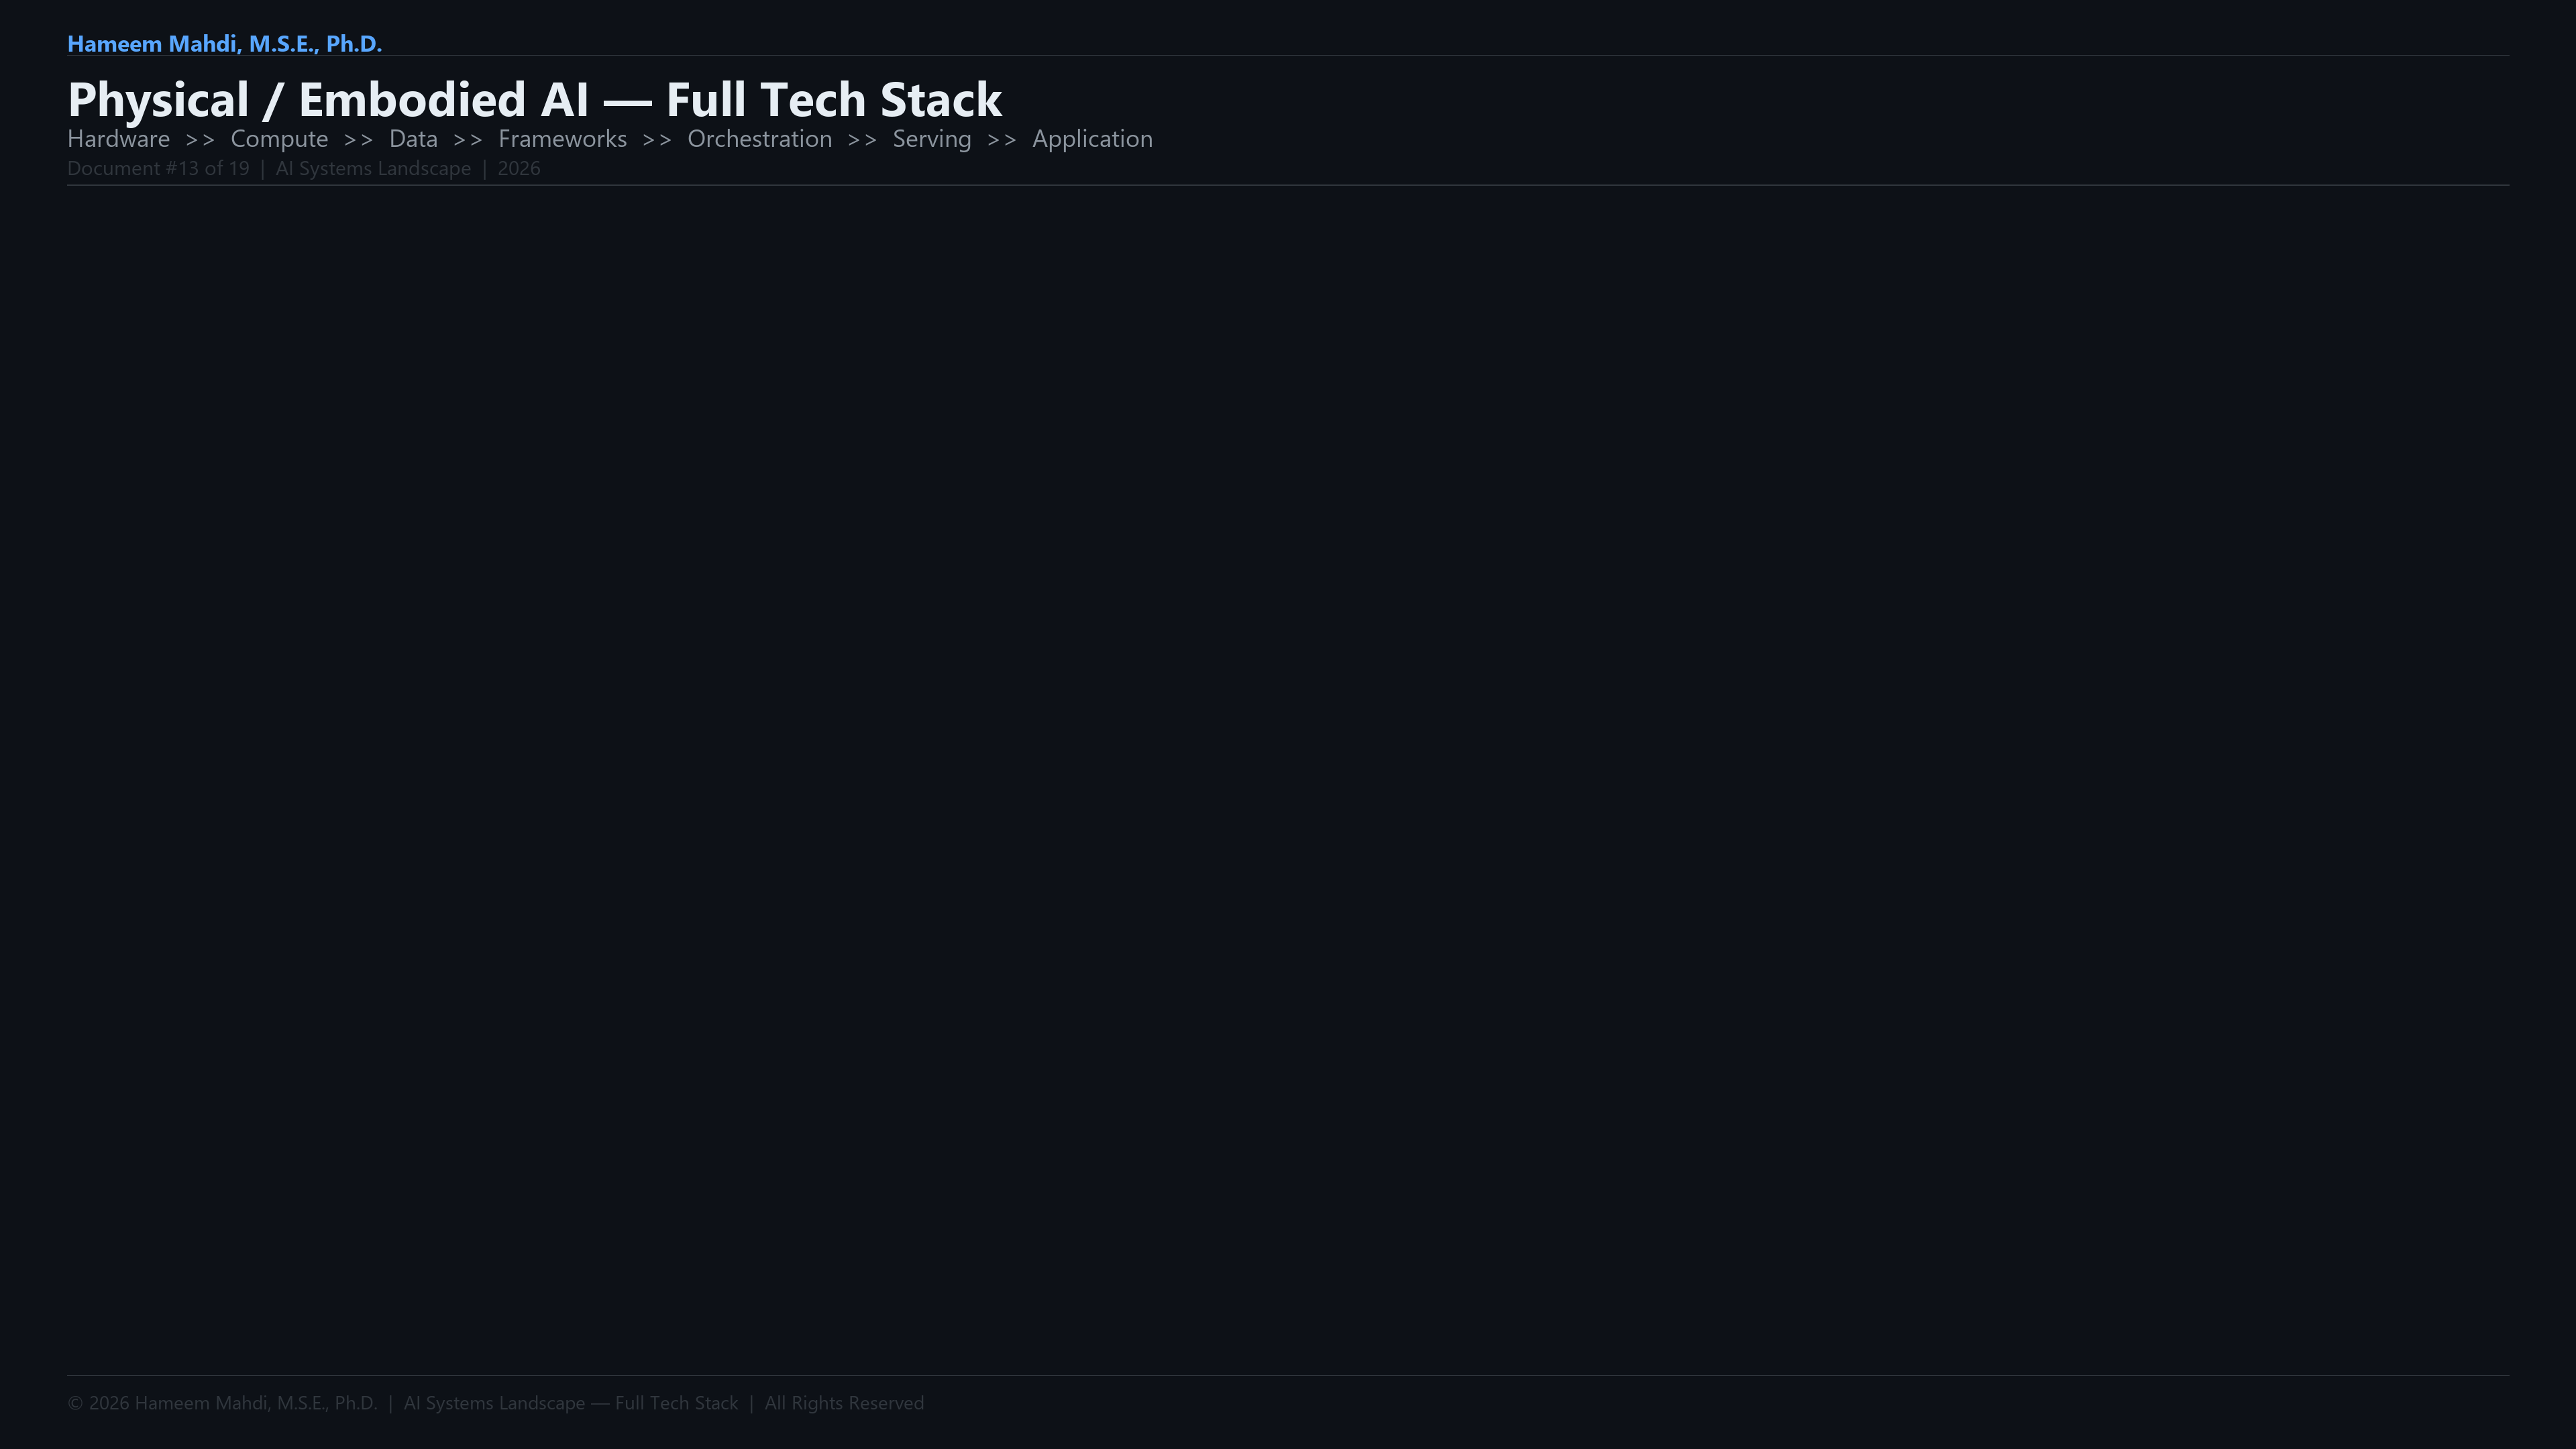Screen dimensions: 2576x1449
Task: Click the Document #13 of 19 label
Action: click(x=158, y=169)
